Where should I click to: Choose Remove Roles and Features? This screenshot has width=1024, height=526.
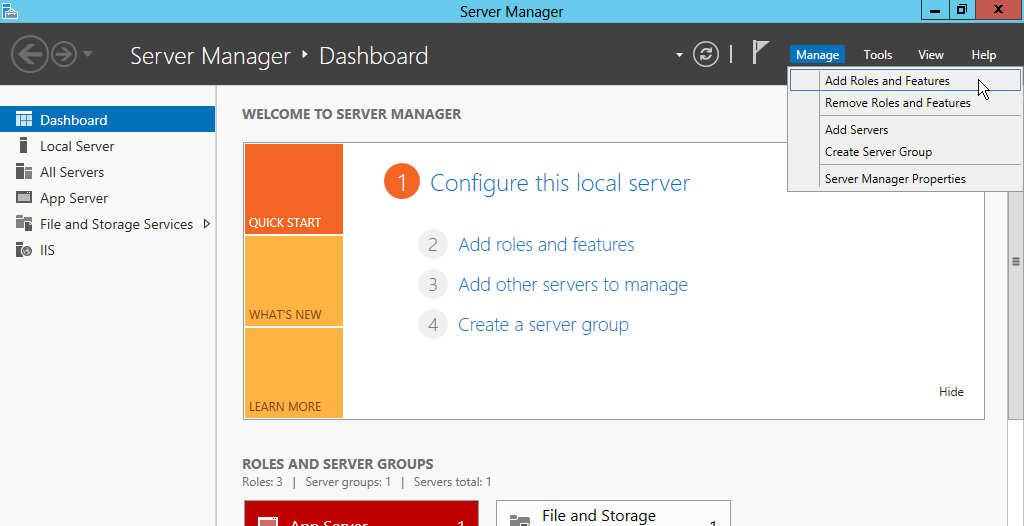(x=904, y=103)
